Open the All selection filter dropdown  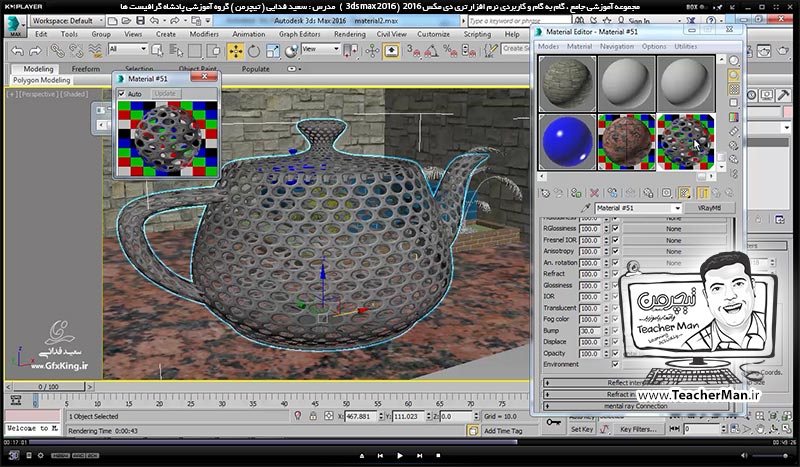tap(128, 49)
